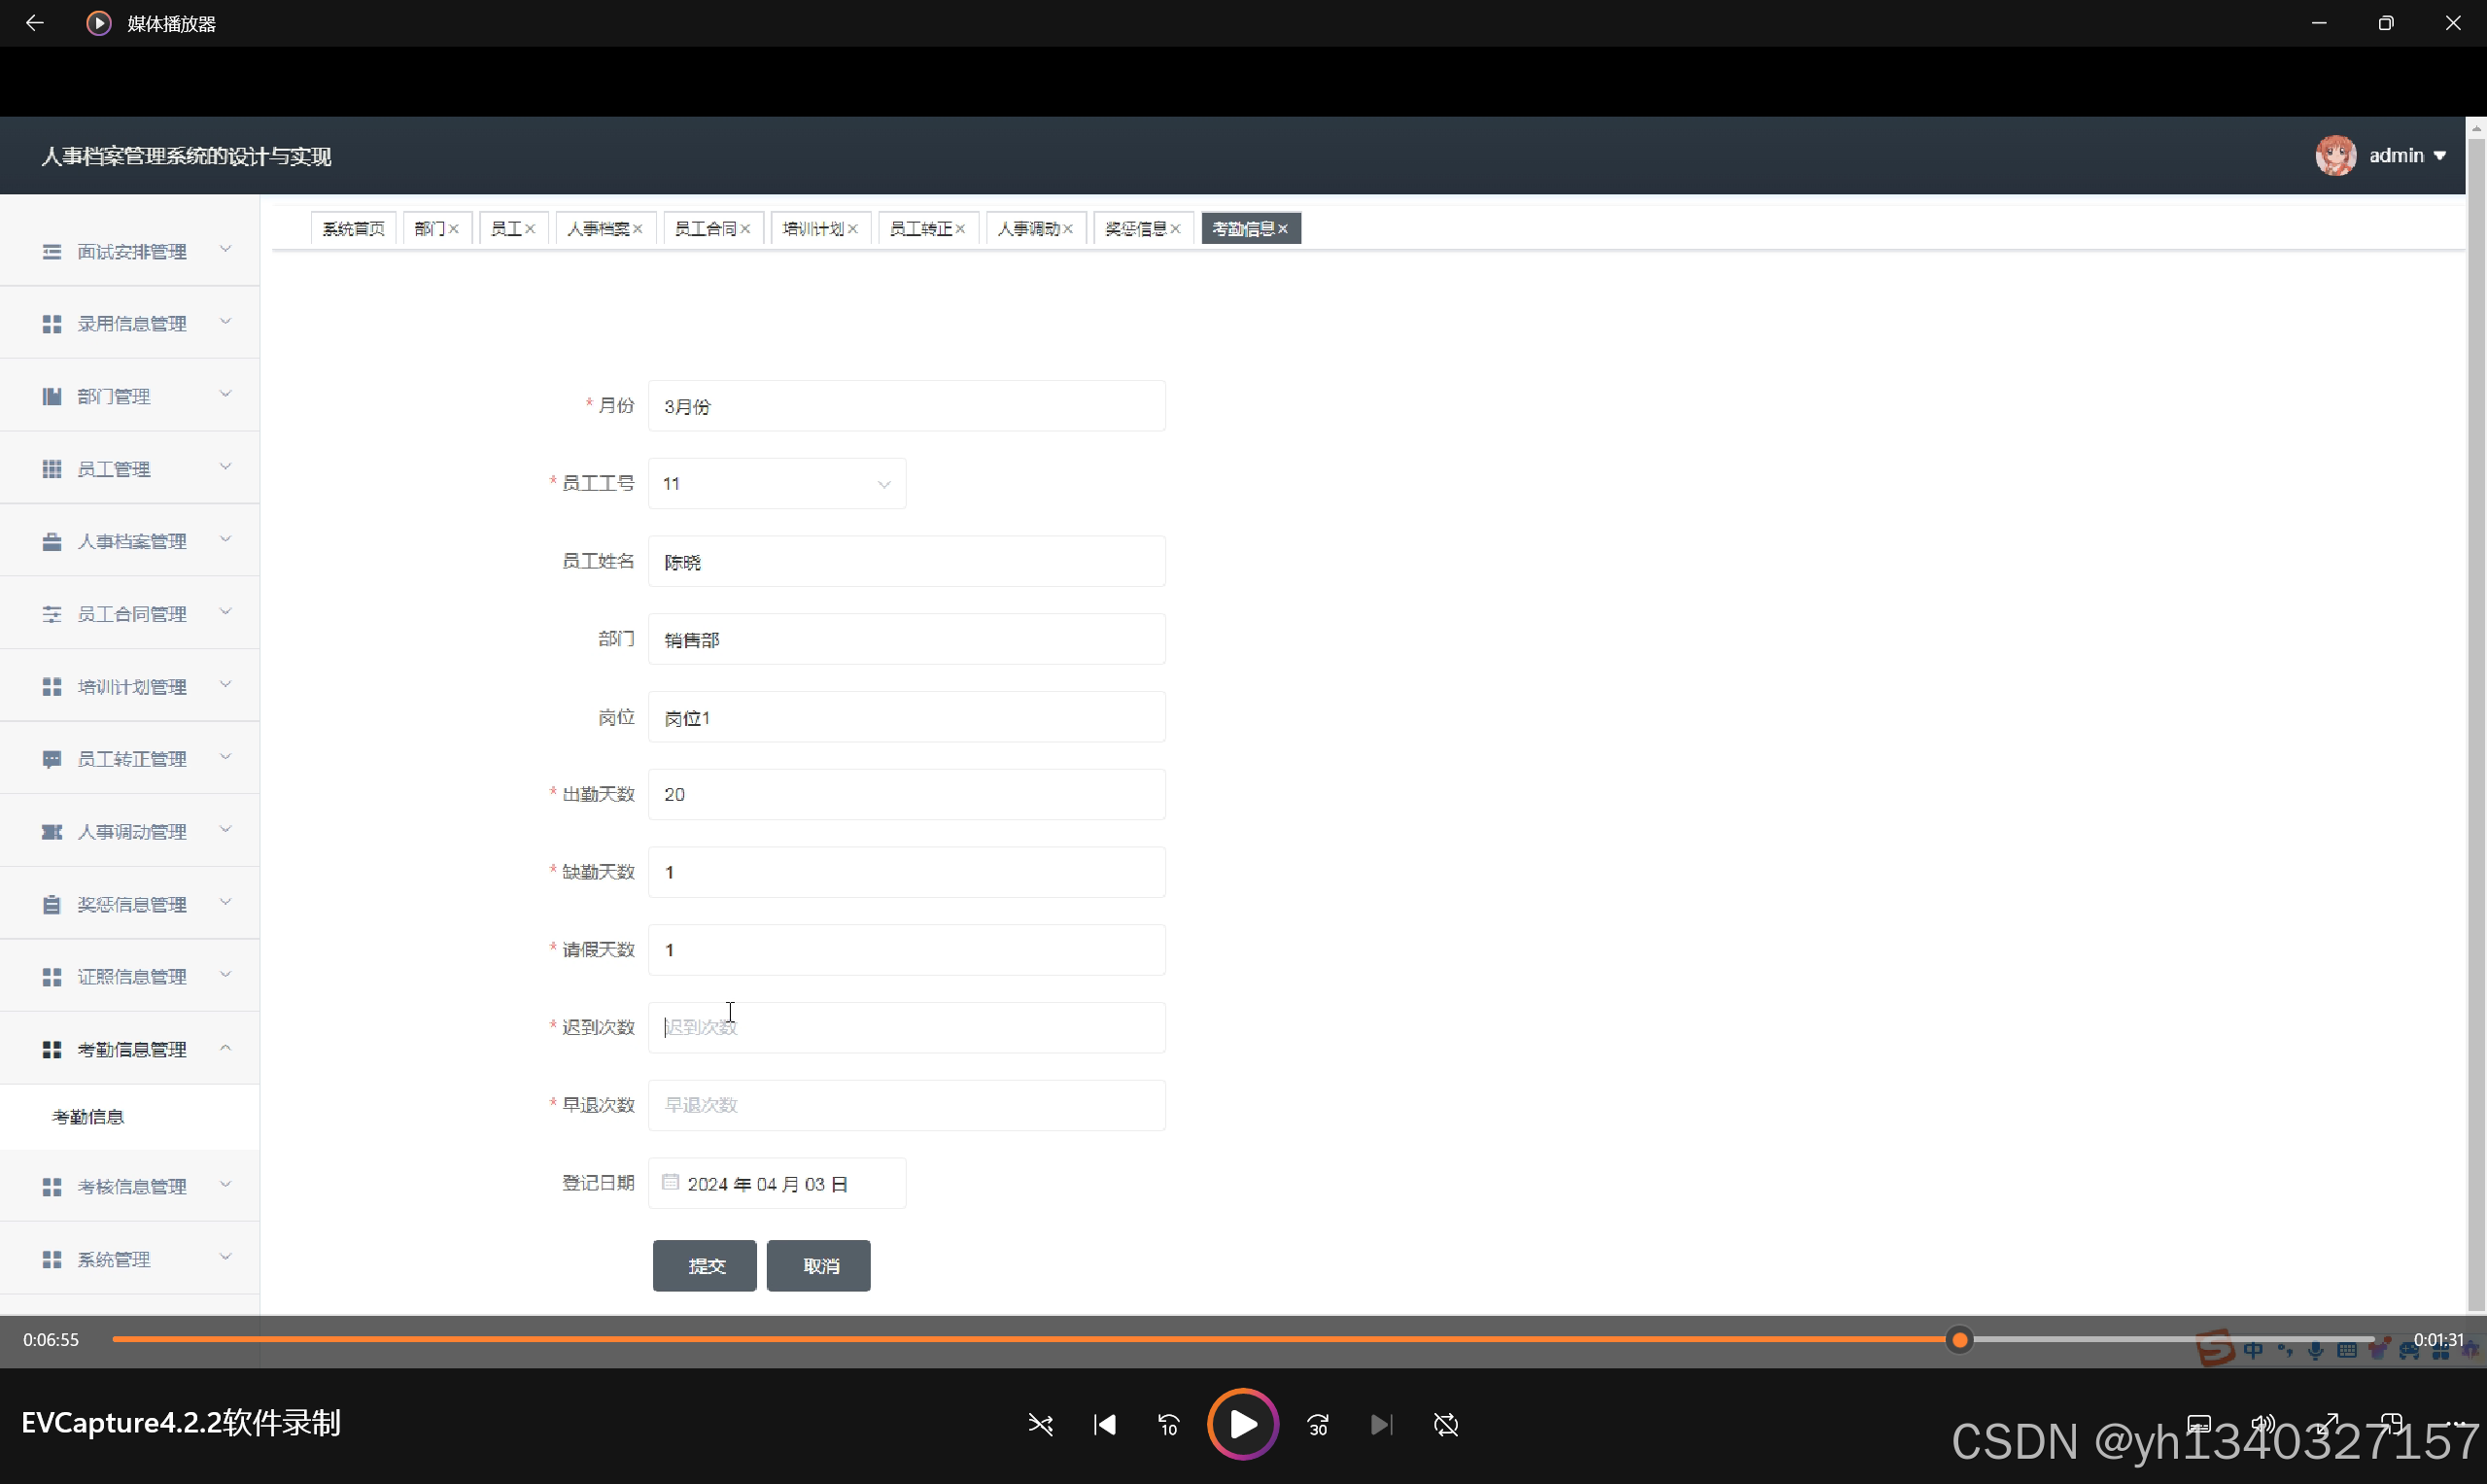Click the 提交 button
Image resolution: width=2487 pixels, height=1484 pixels.
[x=705, y=1265]
